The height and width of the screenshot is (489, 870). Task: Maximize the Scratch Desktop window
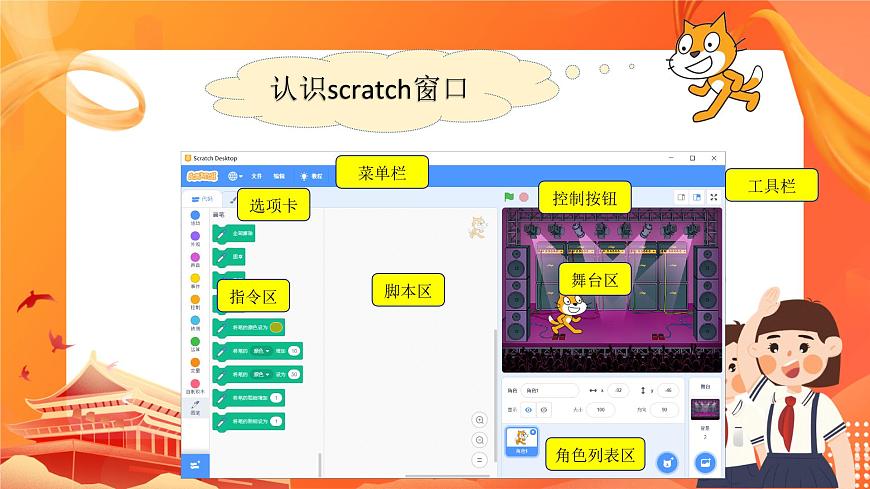(x=692, y=158)
